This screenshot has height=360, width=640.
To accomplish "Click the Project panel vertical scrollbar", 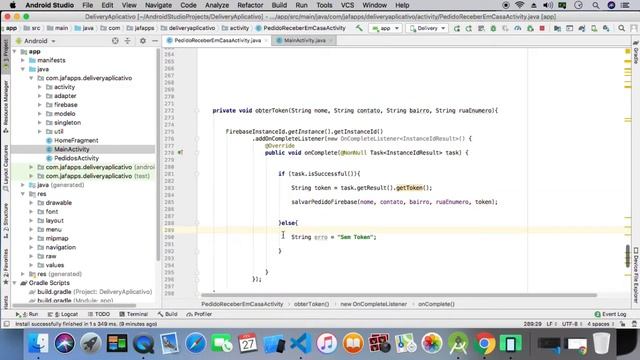I will 158,154.
